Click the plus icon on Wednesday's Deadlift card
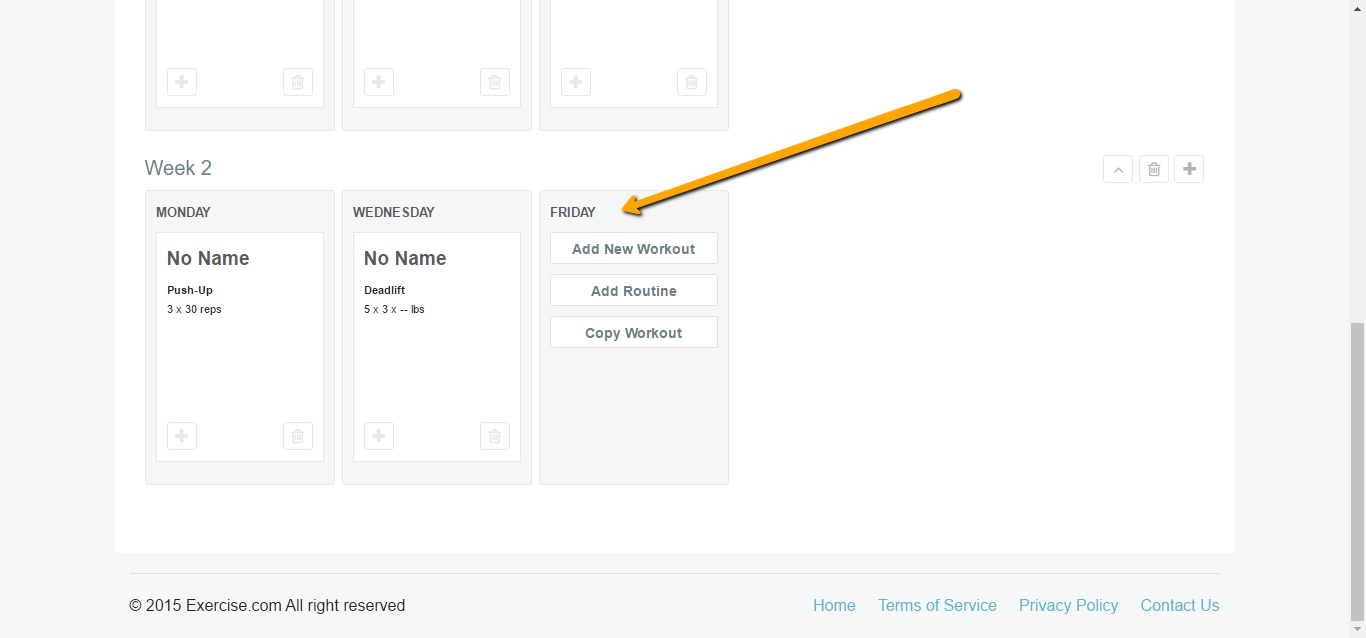1366x638 pixels. click(379, 436)
